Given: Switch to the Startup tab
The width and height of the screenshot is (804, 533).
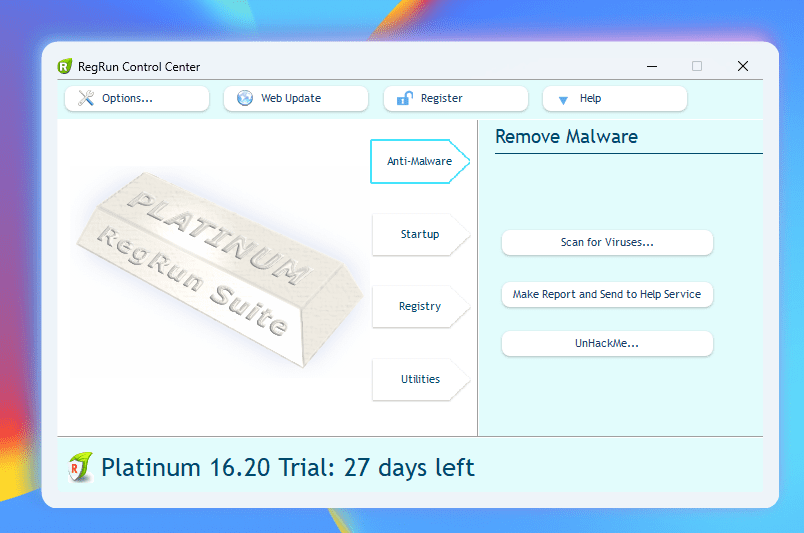Looking at the screenshot, I should click(x=419, y=234).
